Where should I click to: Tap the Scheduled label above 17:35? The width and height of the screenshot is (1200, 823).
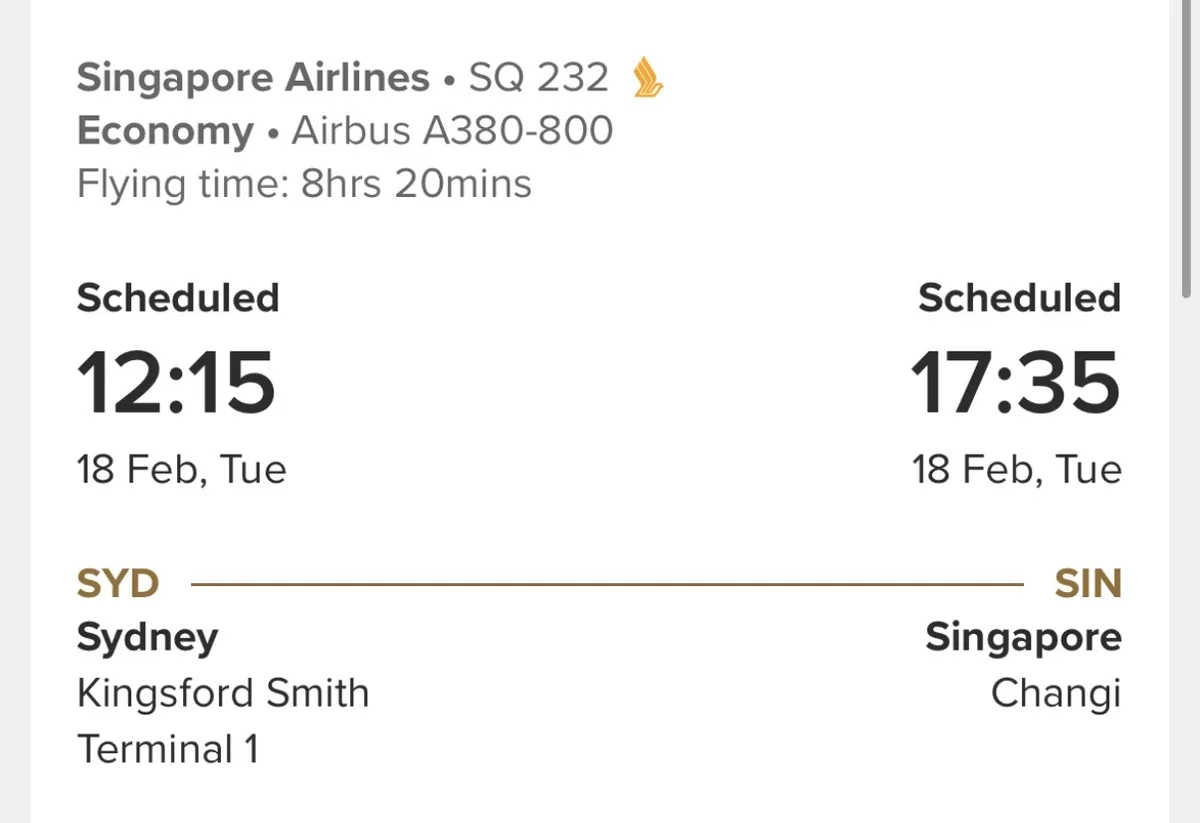[1019, 299]
